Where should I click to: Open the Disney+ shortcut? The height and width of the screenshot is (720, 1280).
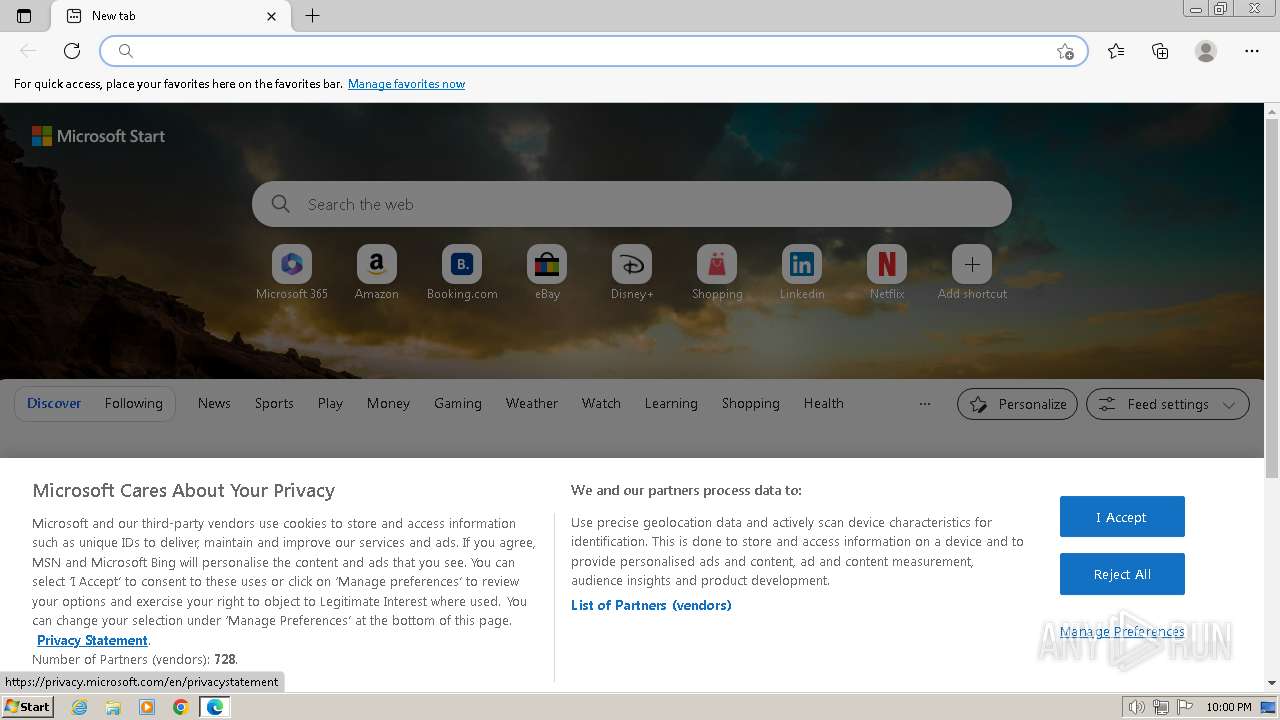[x=632, y=273]
